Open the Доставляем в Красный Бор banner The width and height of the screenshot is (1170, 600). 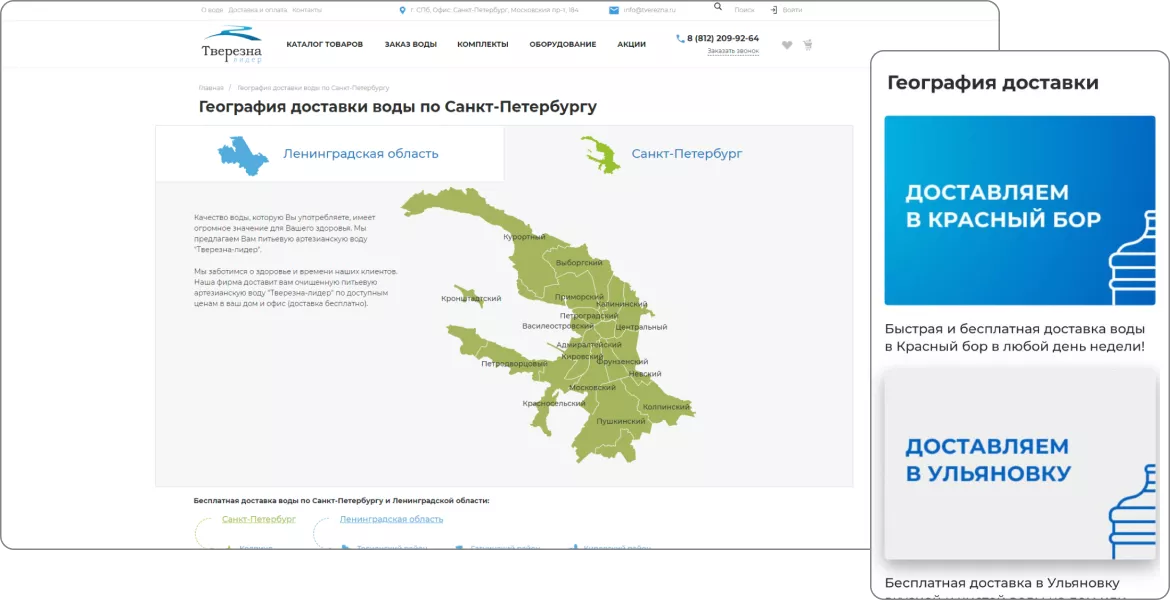[1019, 210]
